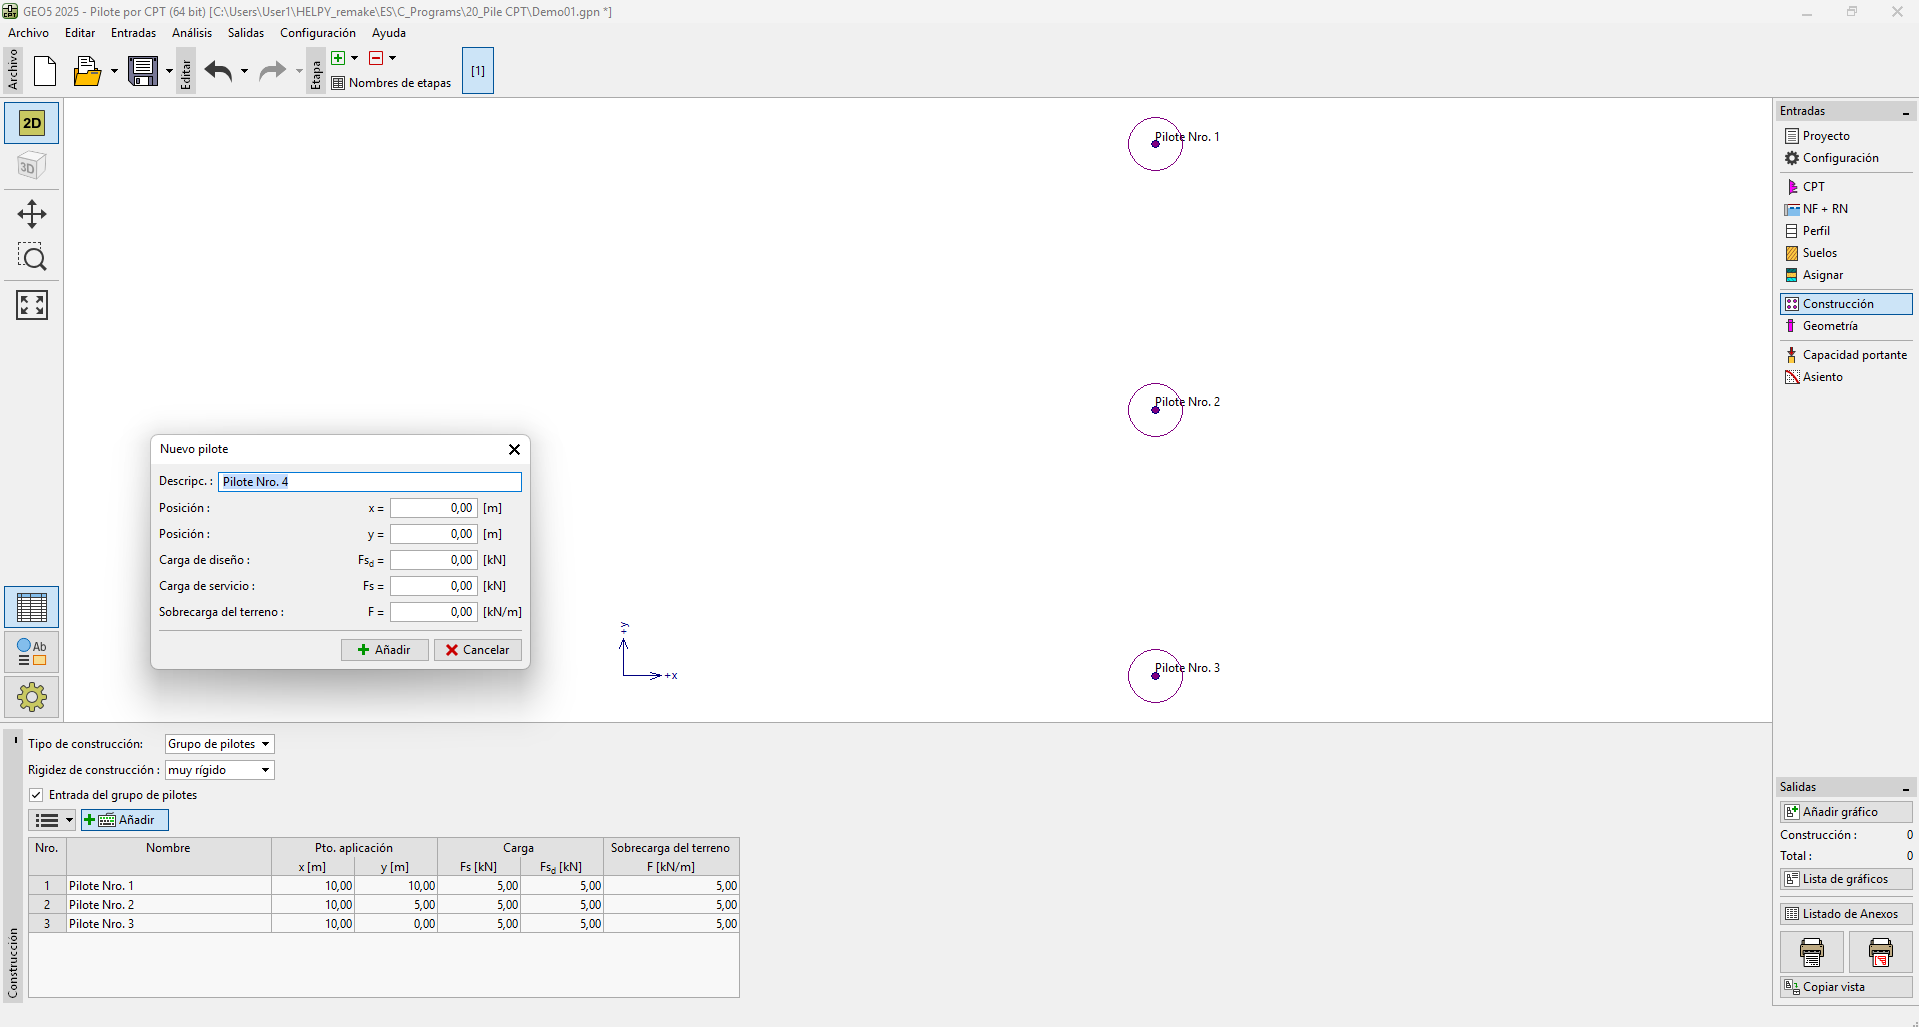Click Cancelar in the dialog
Image resolution: width=1919 pixels, height=1027 pixels.
pos(478,650)
